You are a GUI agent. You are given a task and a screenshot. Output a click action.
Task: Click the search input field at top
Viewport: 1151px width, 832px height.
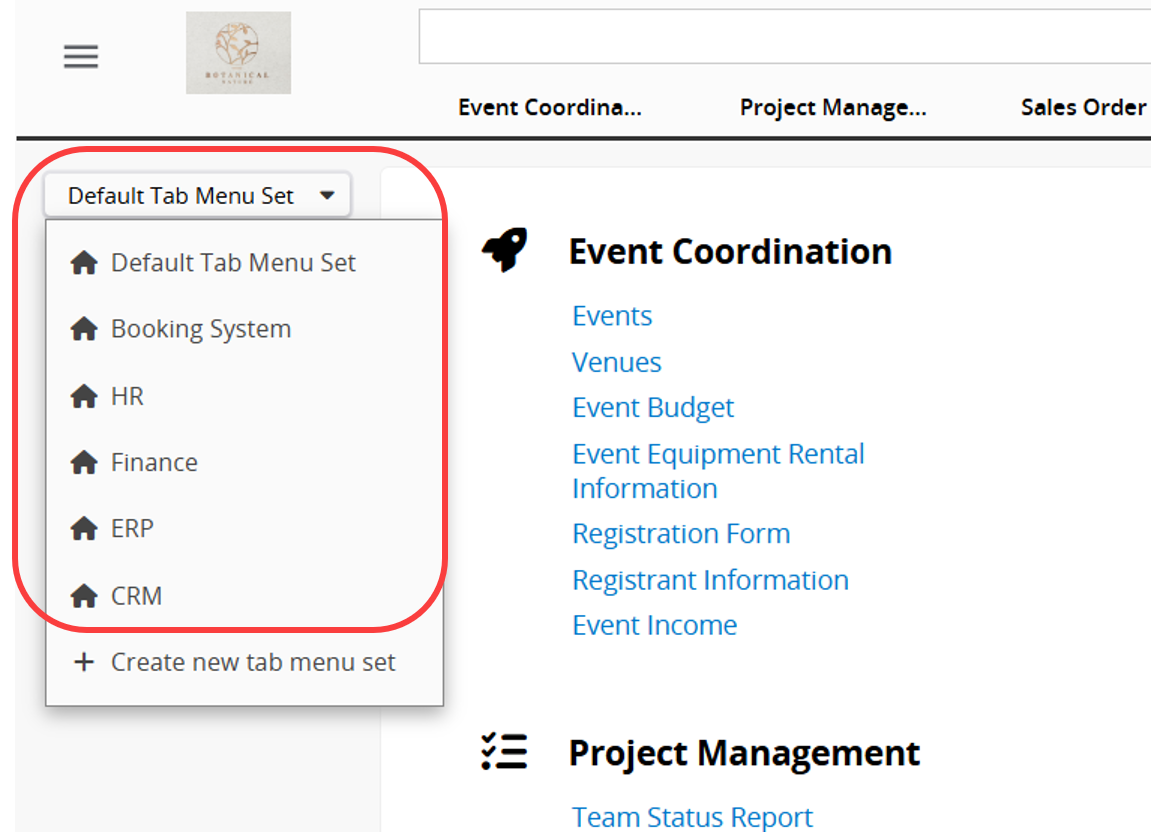pyautogui.click(x=780, y=37)
